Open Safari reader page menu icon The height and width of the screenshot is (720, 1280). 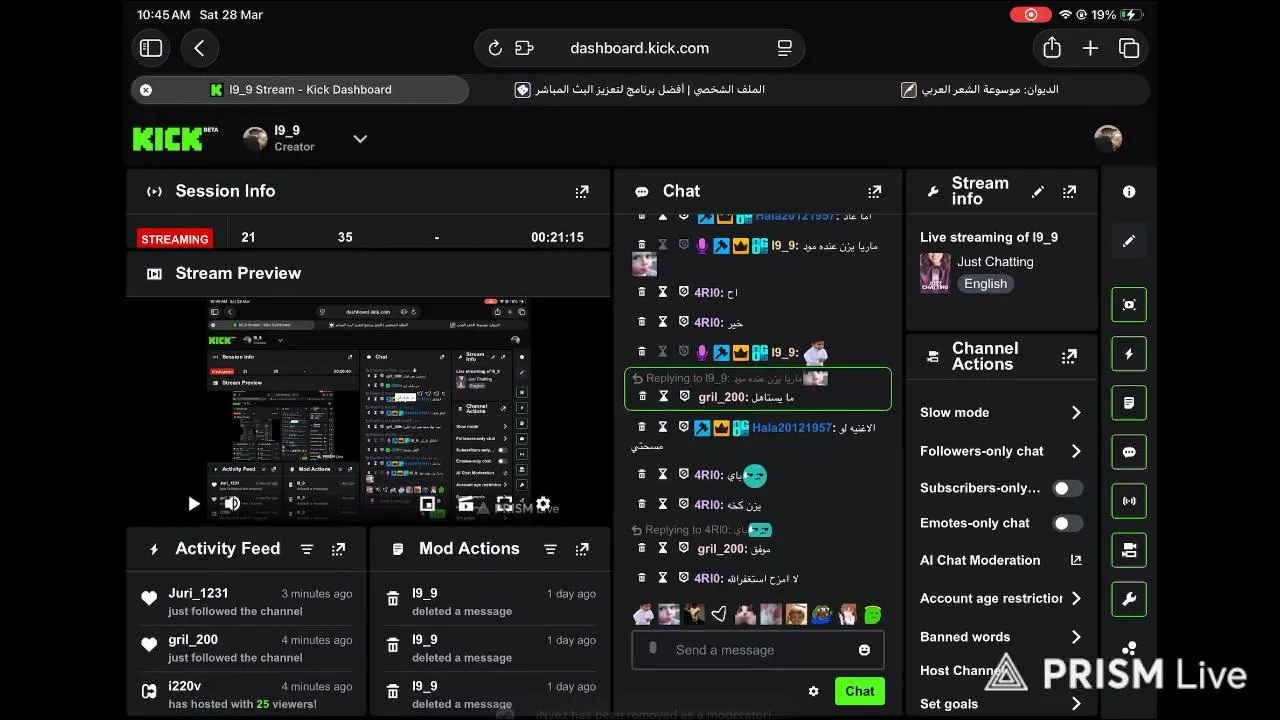785,48
